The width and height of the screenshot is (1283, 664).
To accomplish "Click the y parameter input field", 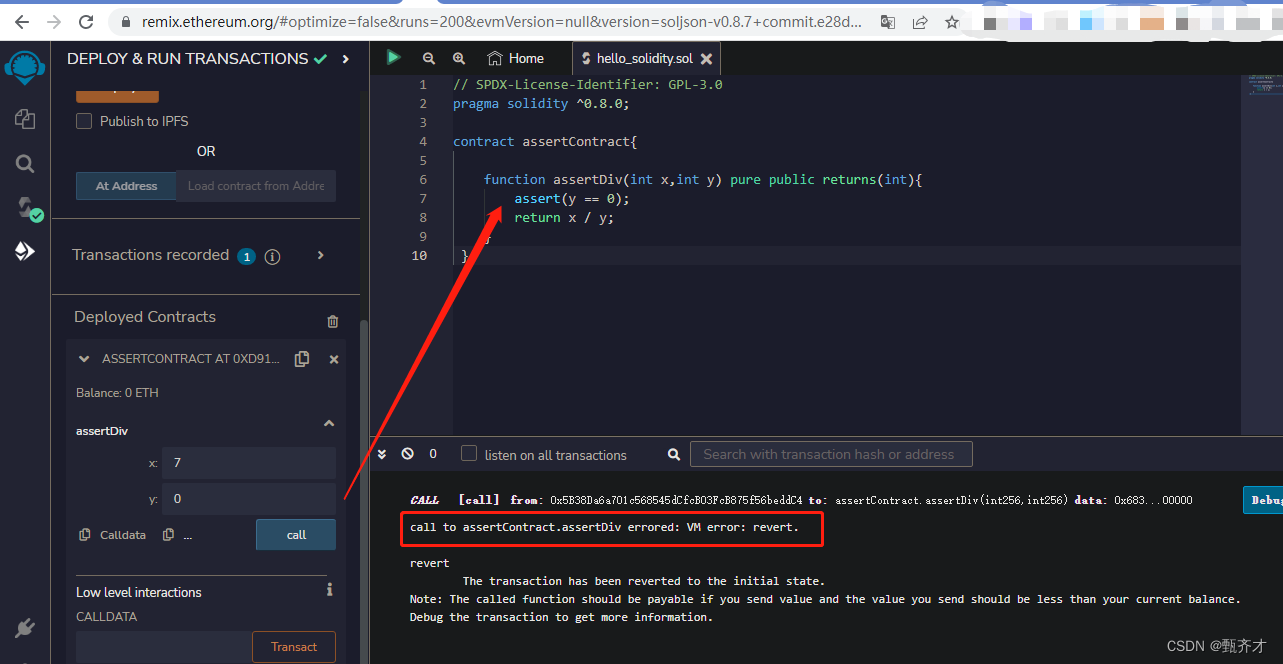I will point(249,499).
